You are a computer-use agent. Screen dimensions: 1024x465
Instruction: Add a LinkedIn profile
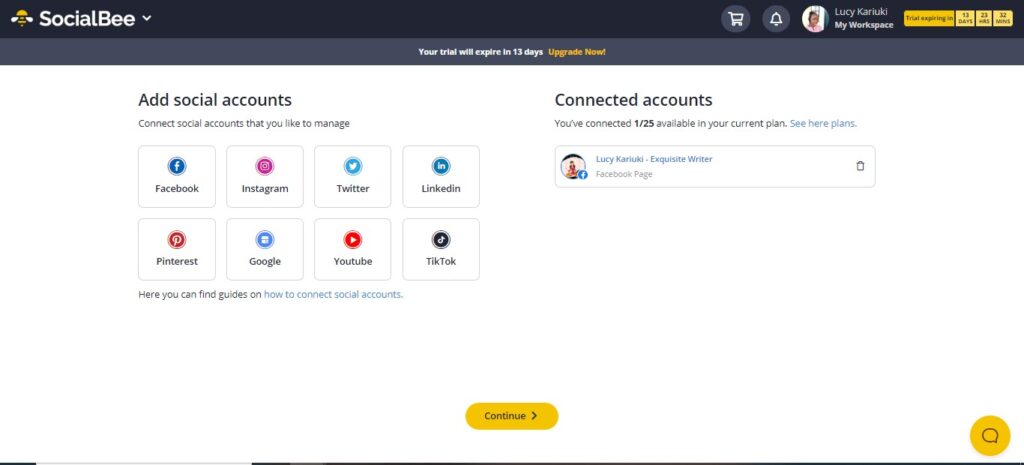441,176
